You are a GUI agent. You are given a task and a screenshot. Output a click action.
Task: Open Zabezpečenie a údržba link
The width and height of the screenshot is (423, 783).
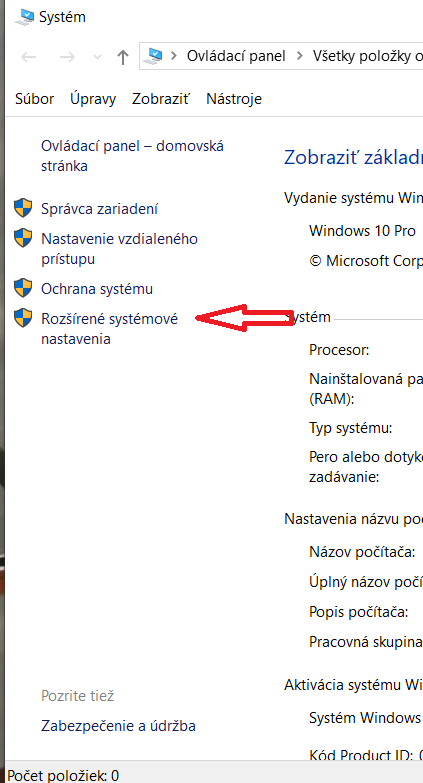tap(118, 726)
